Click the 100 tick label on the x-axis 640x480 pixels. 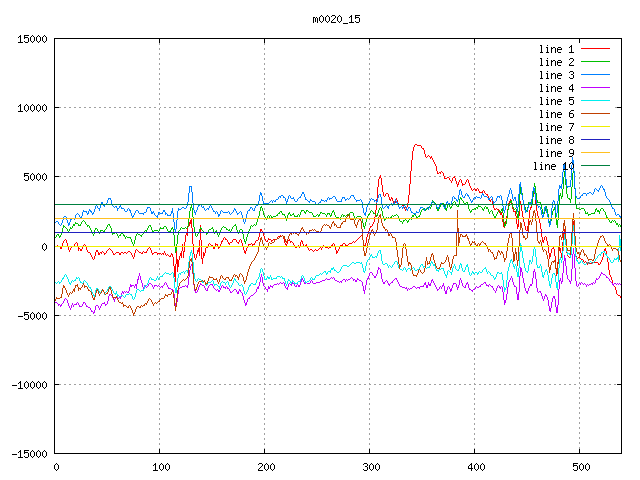160,467
